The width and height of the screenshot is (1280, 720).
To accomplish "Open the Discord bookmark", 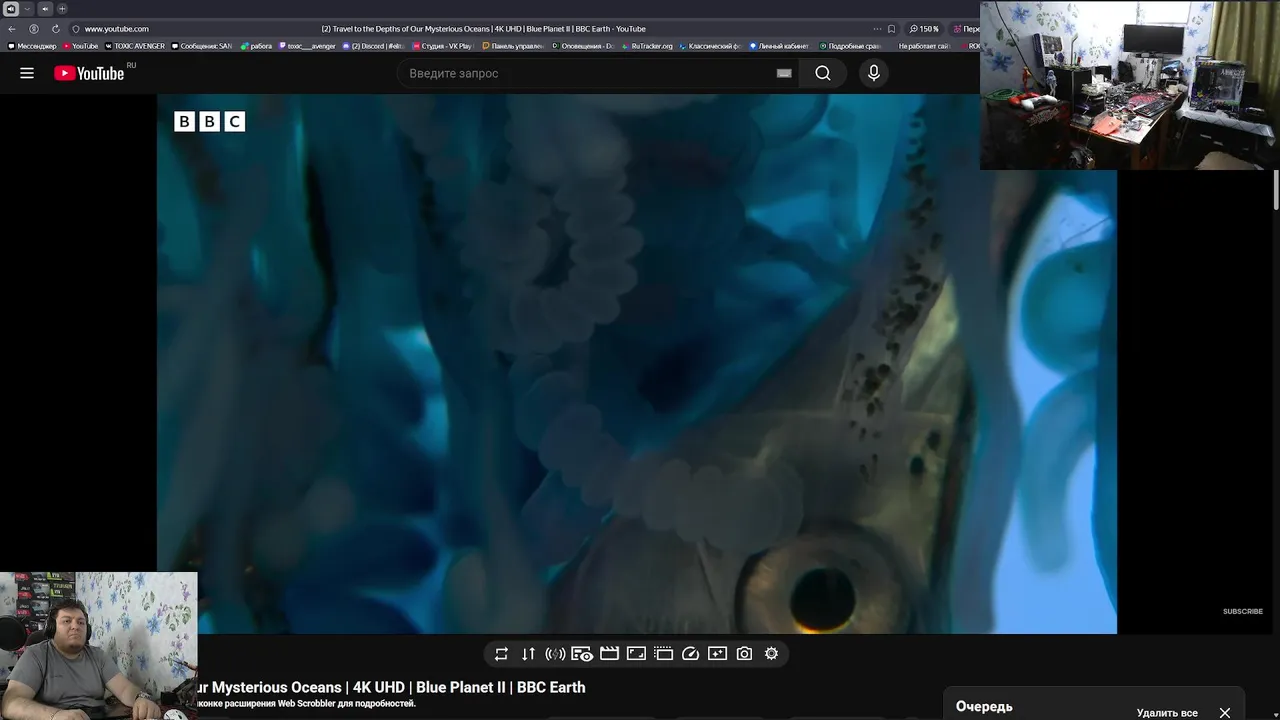I will [x=373, y=46].
